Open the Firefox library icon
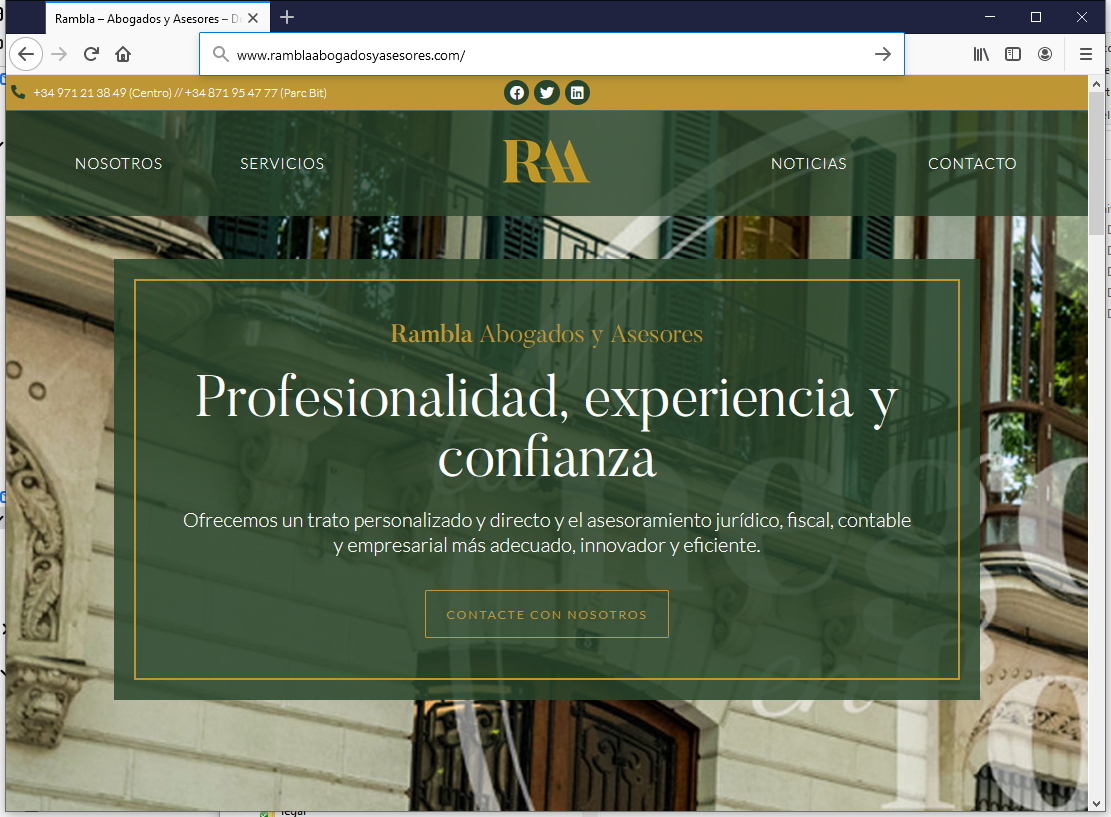Screen dimensions: 1111x817 coord(981,54)
